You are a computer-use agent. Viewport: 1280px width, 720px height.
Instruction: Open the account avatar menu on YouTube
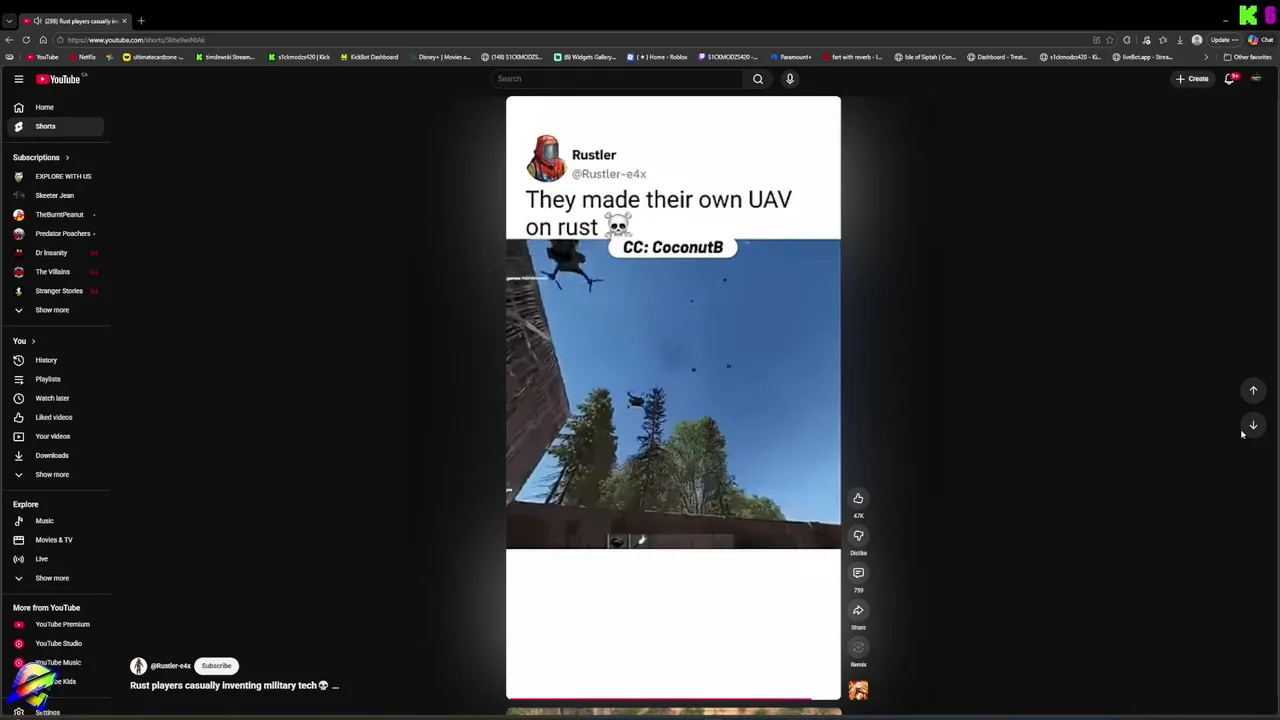1257,79
